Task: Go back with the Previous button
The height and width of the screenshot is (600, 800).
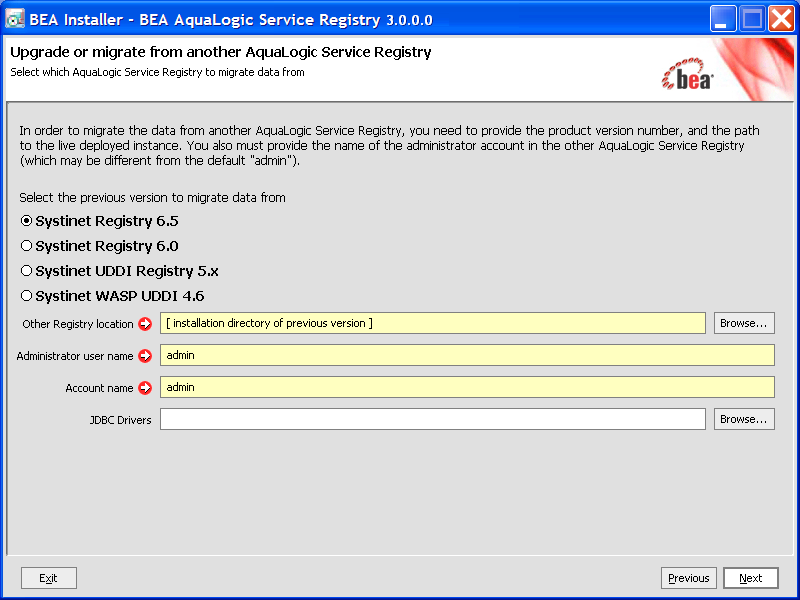Action: (689, 578)
